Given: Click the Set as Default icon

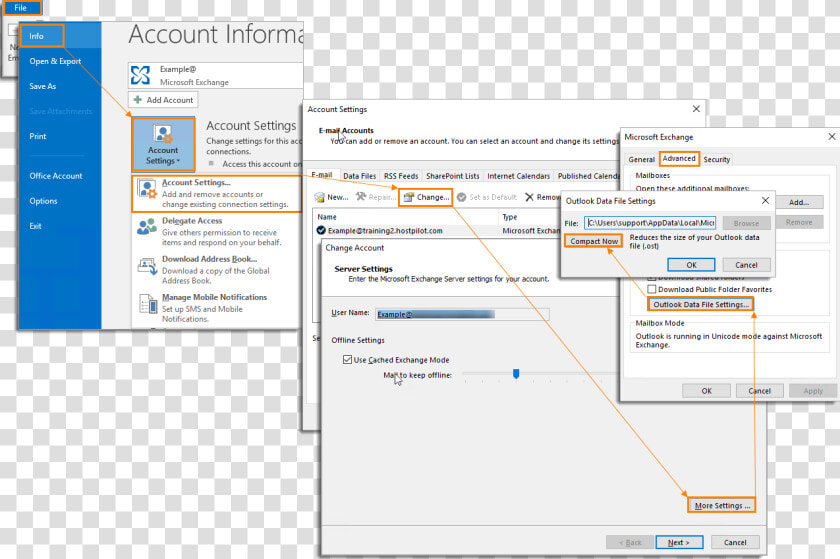Looking at the screenshot, I should click(x=461, y=197).
